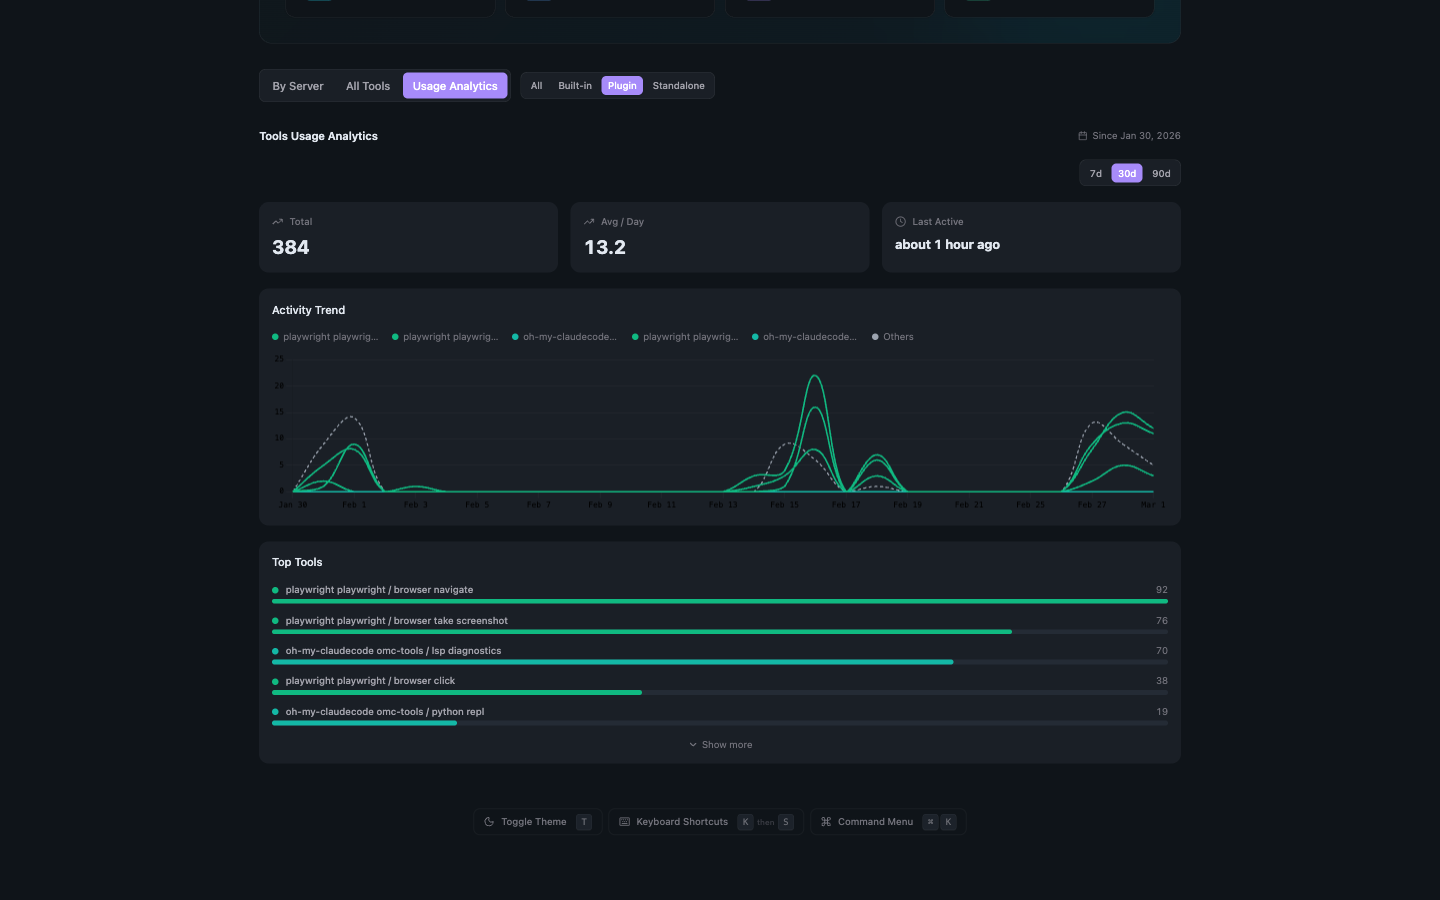Select the All filter option
Viewport: 1440px width, 900px height.
536,86
